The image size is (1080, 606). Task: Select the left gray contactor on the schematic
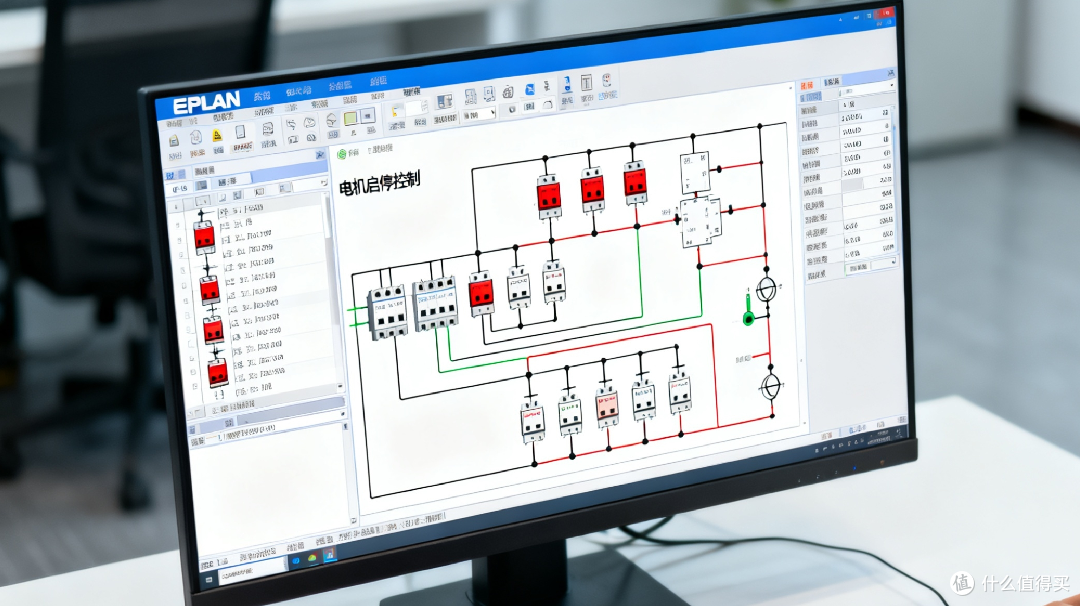point(388,312)
